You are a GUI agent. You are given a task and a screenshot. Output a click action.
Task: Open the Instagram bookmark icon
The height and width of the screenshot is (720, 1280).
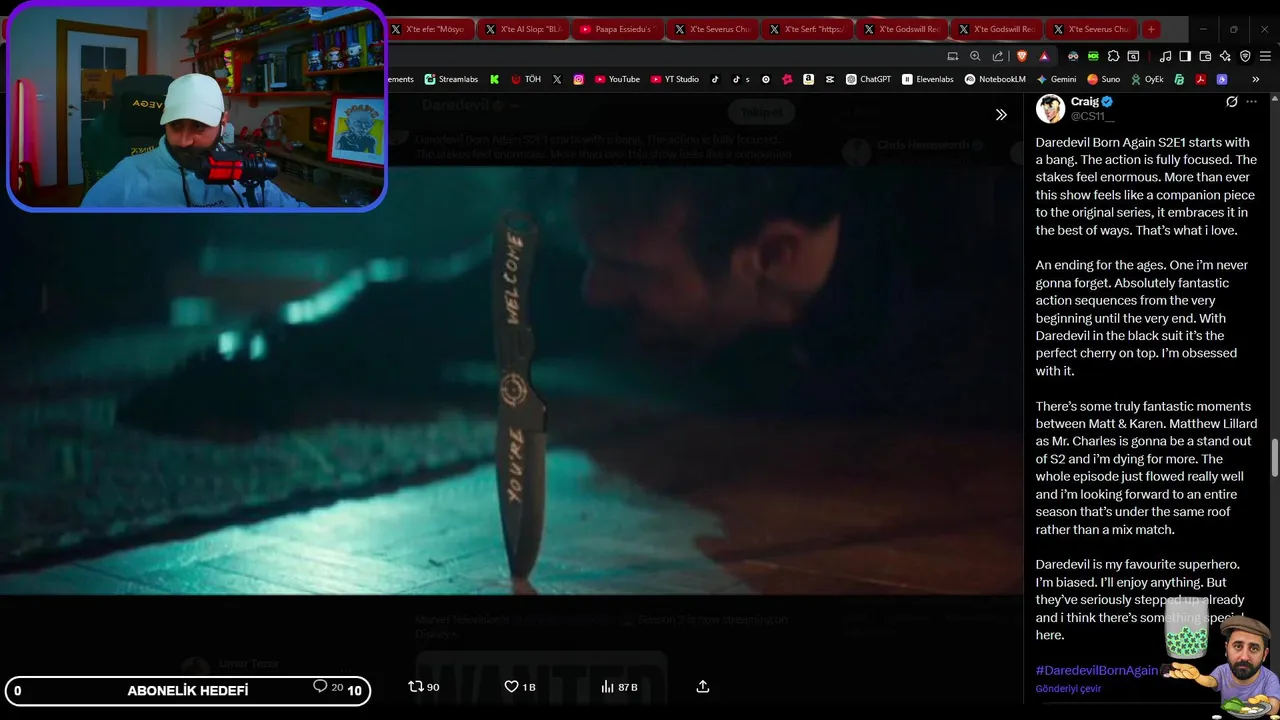[x=578, y=79]
